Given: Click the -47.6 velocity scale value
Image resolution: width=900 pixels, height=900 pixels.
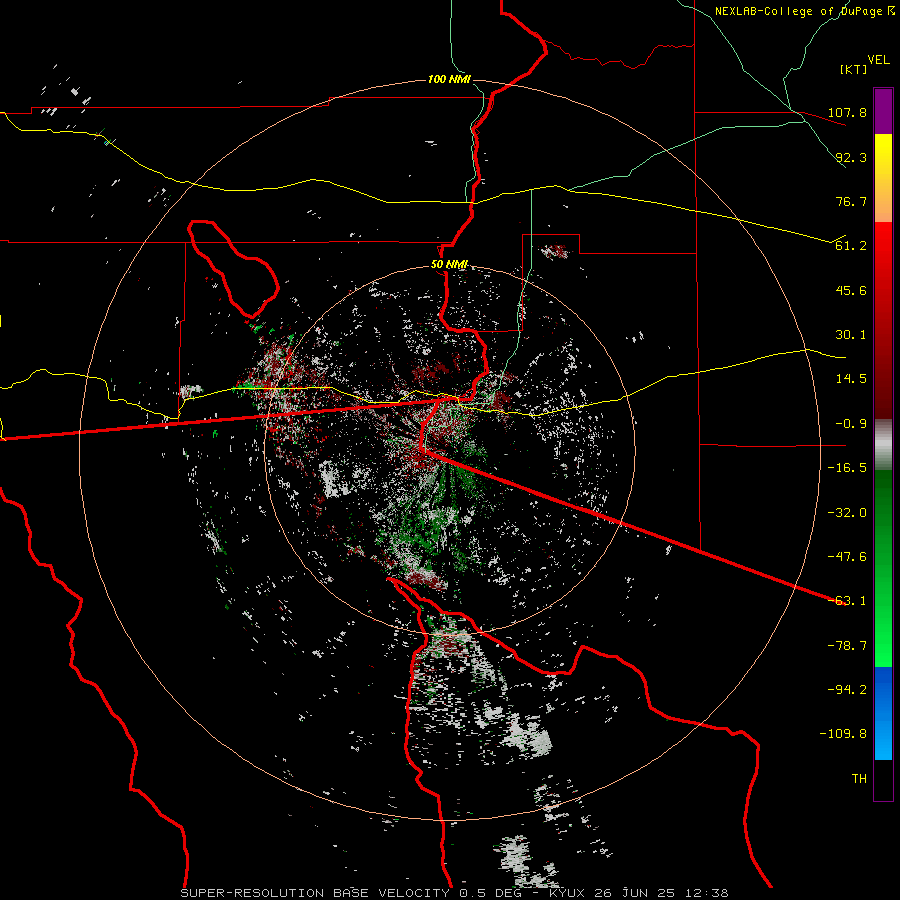Looking at the screenshot, I should [x=847, y=557].
